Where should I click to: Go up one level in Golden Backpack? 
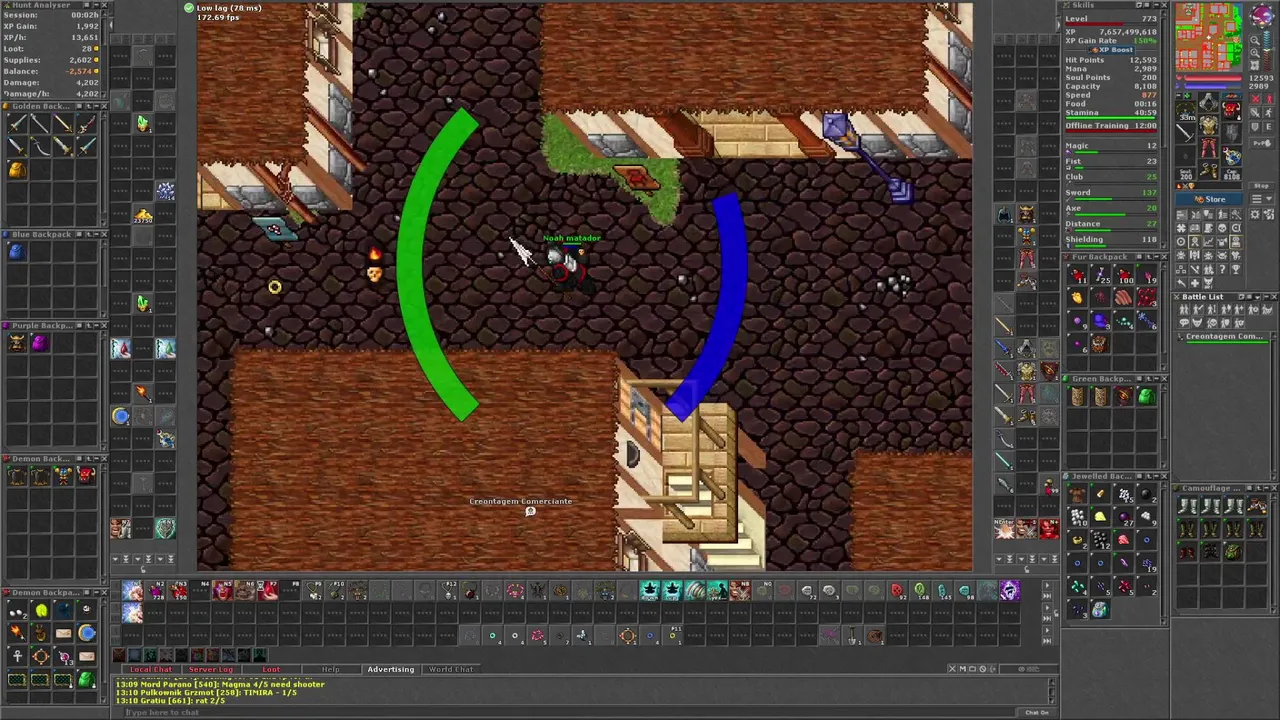(x=88, y=106)
